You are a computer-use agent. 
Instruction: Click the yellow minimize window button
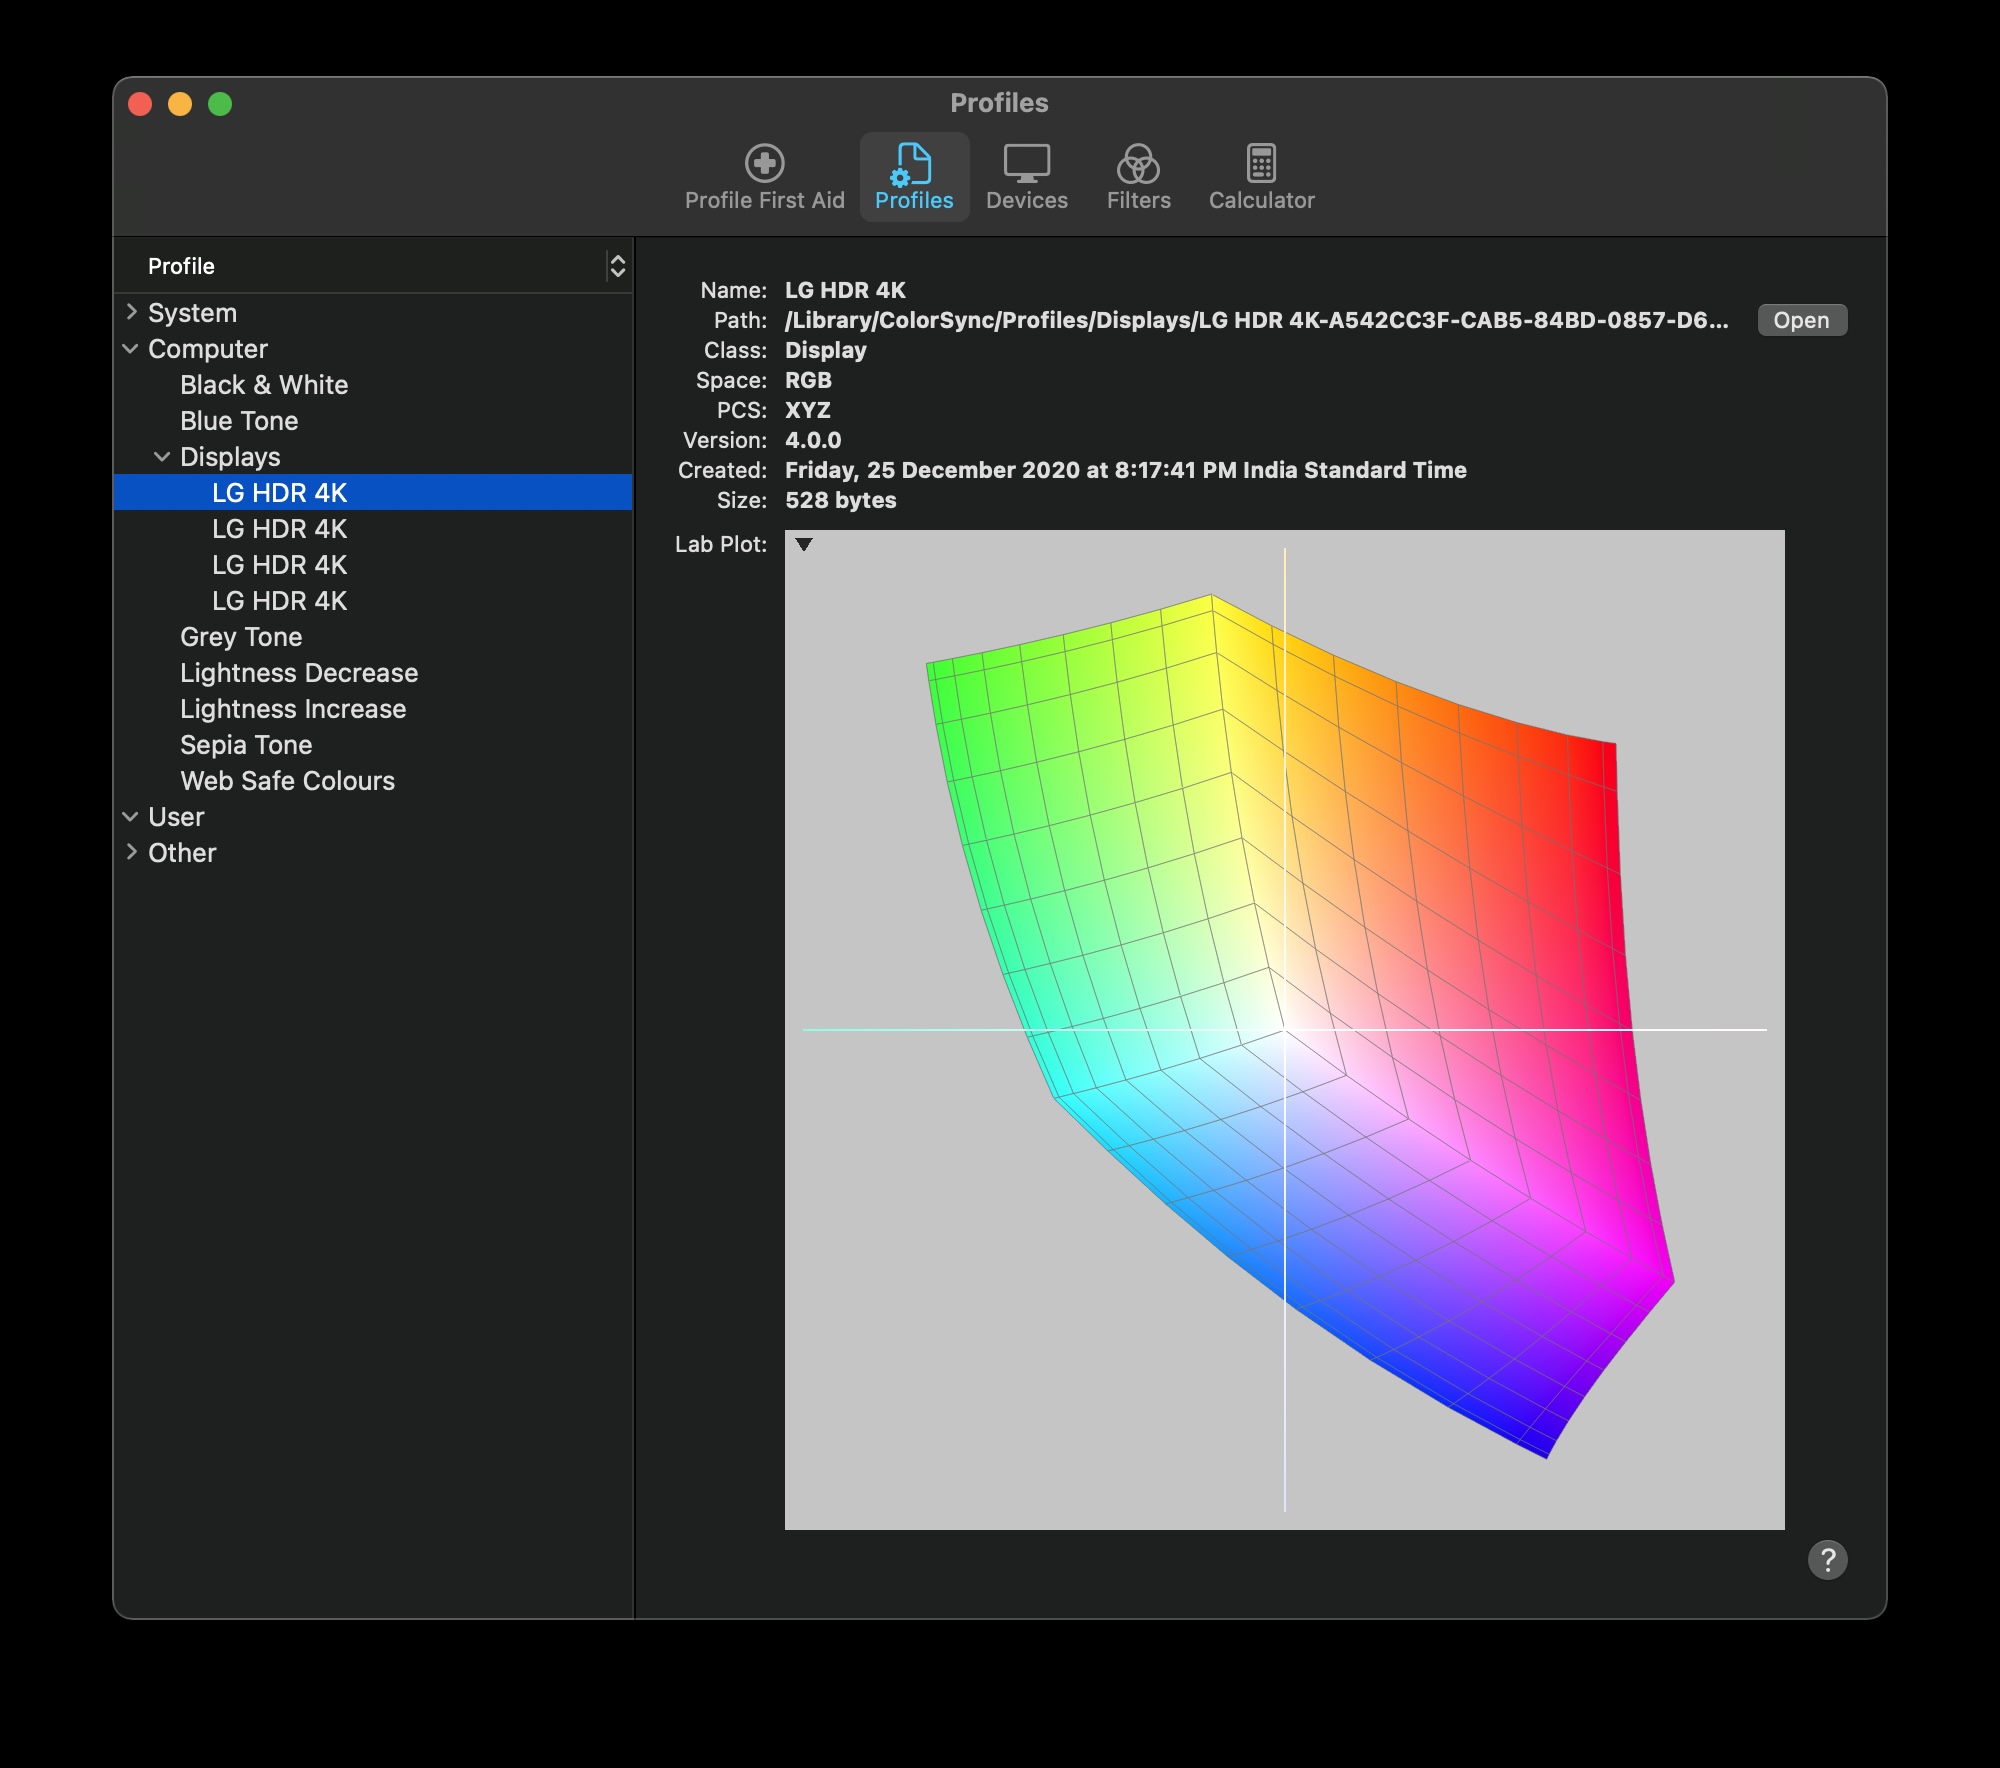click(x=180, y=104)
